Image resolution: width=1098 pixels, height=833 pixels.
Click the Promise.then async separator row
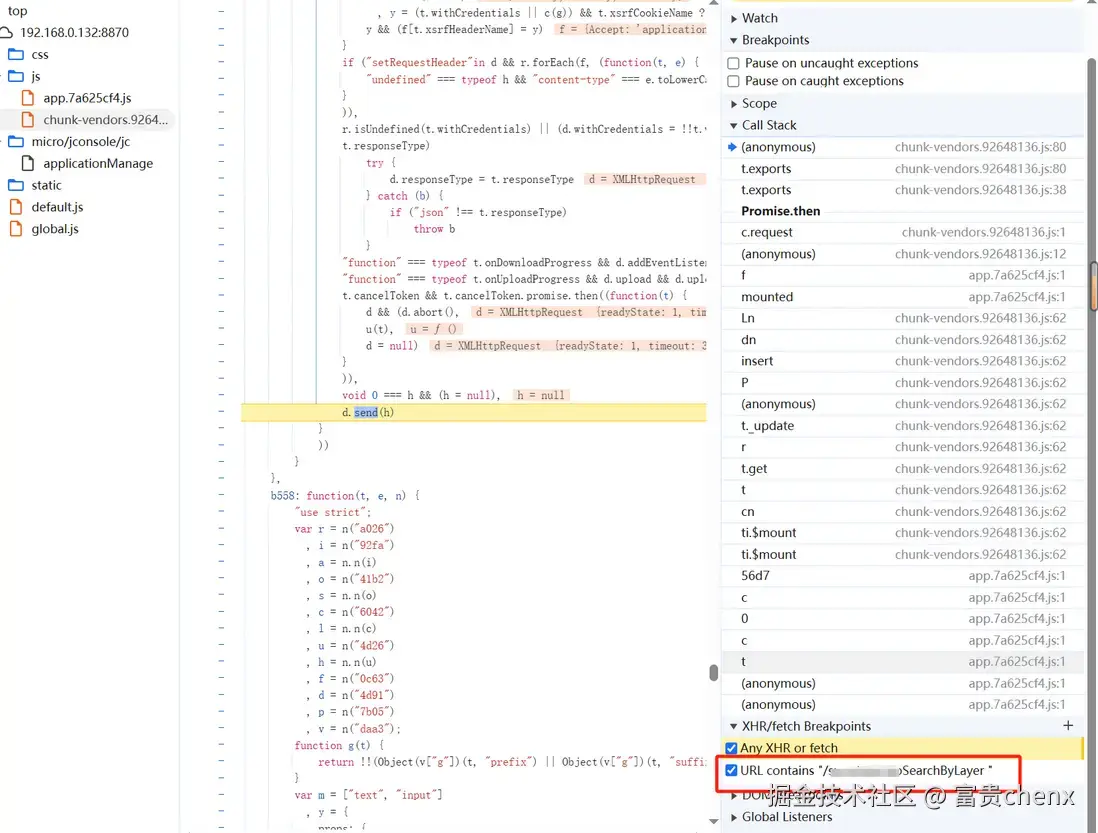tap(903, 211)
